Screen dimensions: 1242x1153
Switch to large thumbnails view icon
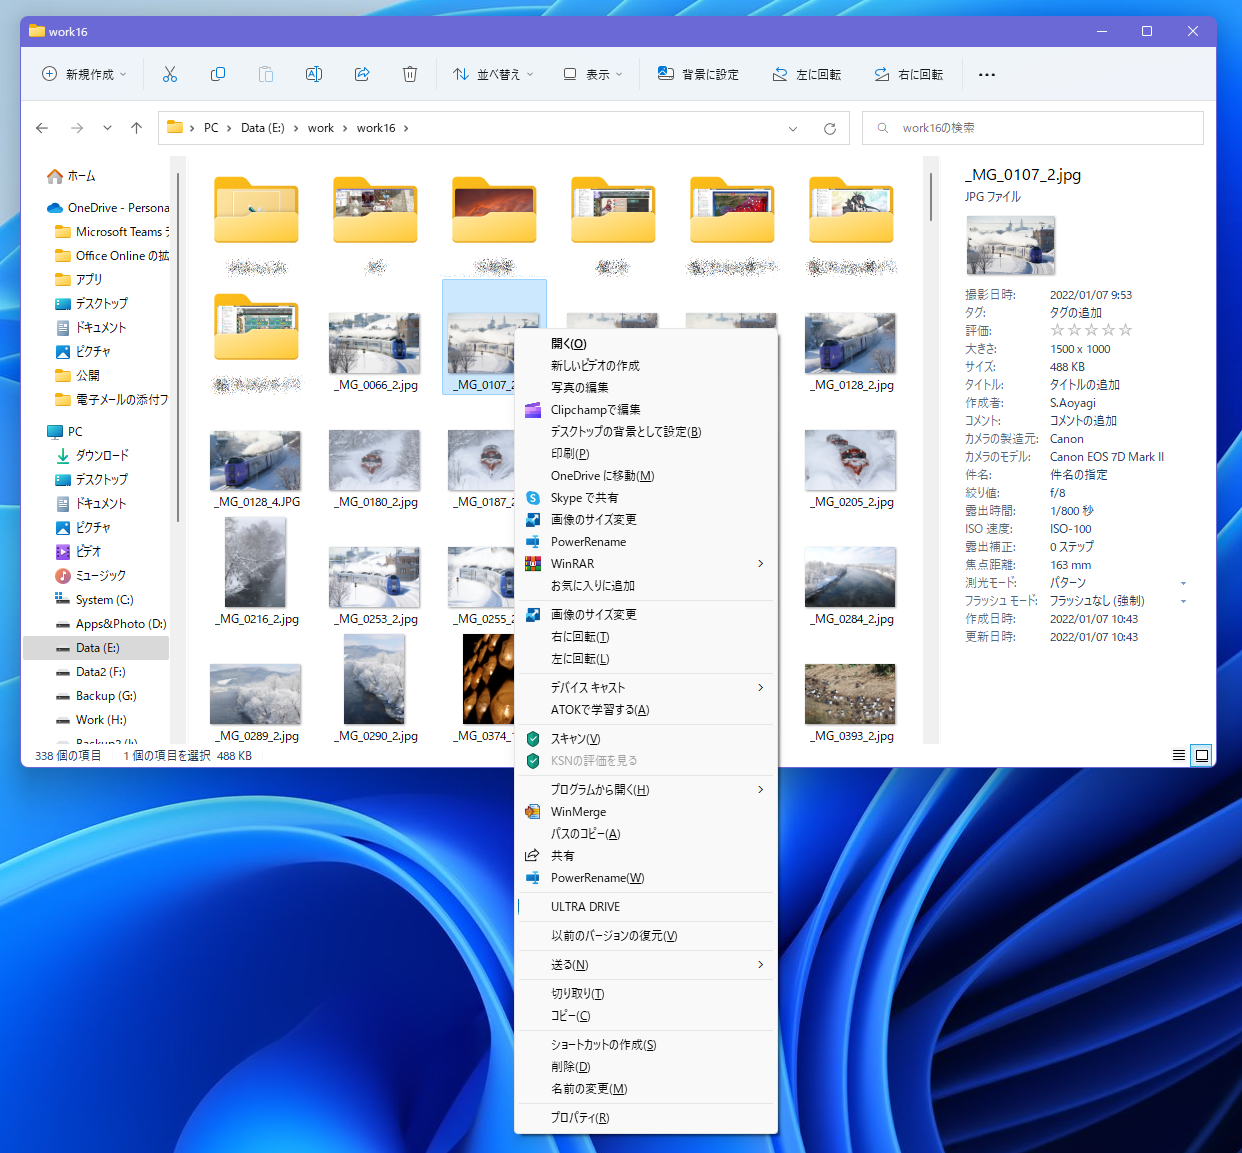tap(1202, 755)
